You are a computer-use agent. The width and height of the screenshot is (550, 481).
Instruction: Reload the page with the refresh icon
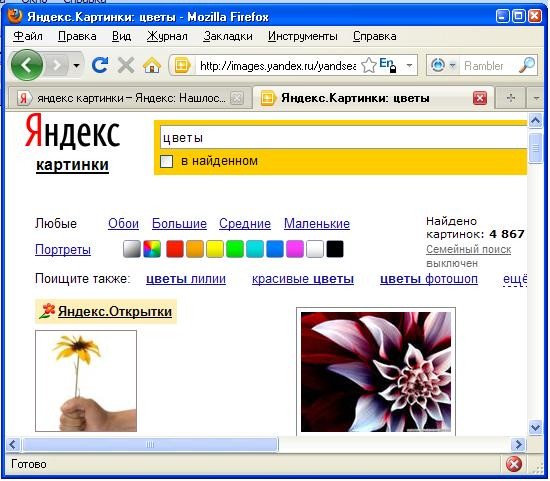point(100,65)
